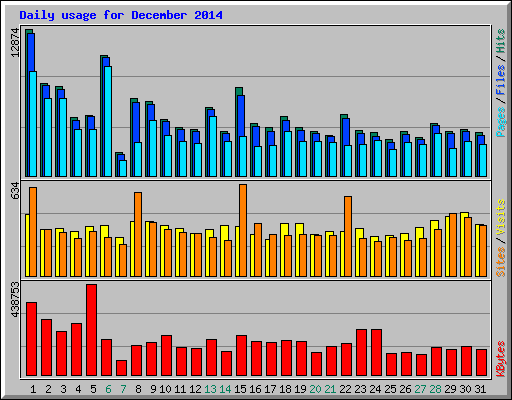Image resolution: width=512 pixels, height=400 pixels.
Task: Click the red KBytes bar for day 23
Action: tap(362, 353)
